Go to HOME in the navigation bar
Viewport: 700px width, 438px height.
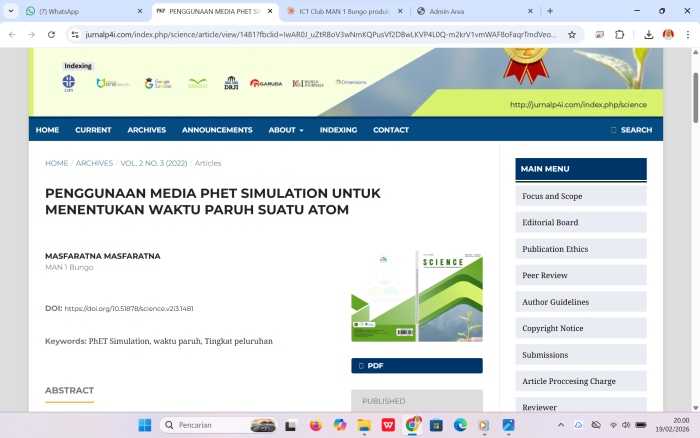pyautogui.click(x=47, y=130)
